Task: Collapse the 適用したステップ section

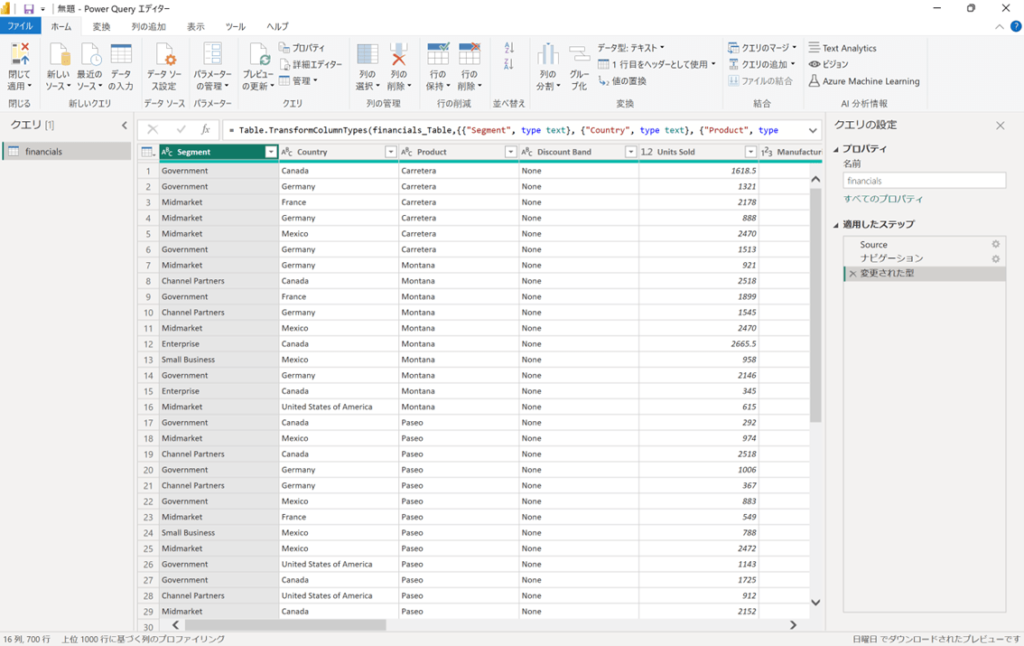Action: [837, 224]
